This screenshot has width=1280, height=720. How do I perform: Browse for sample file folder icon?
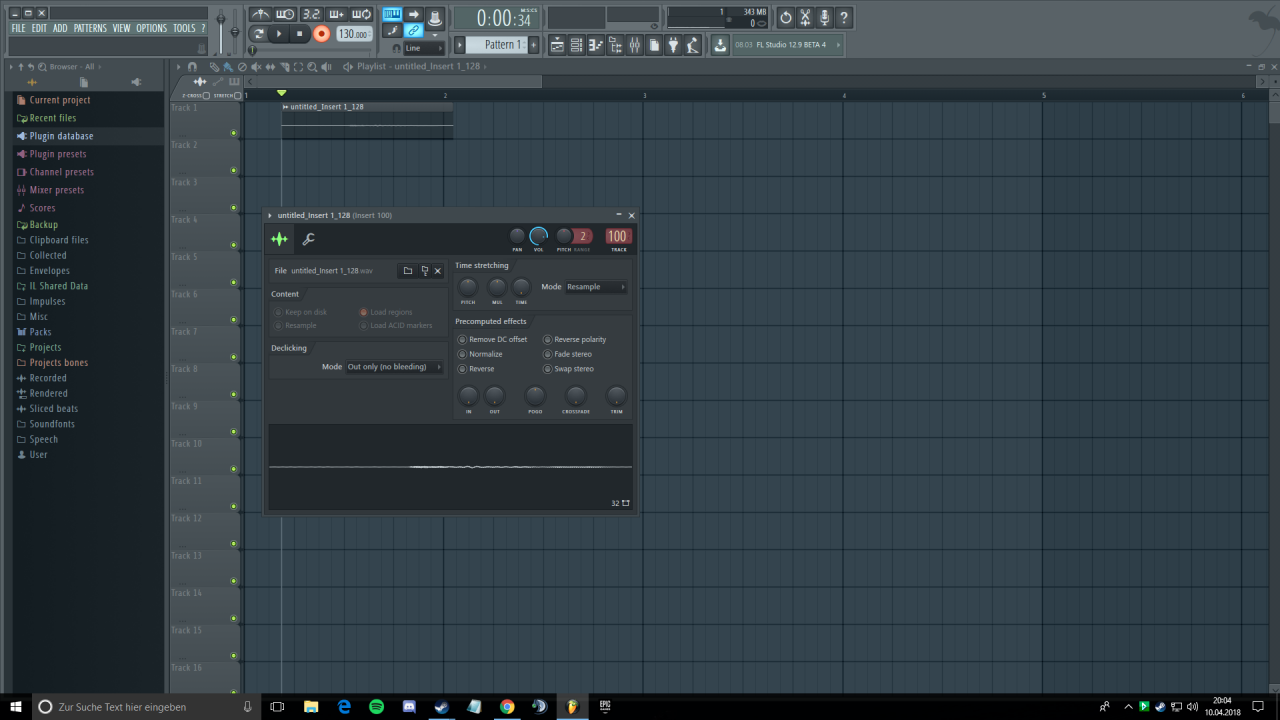408,271
